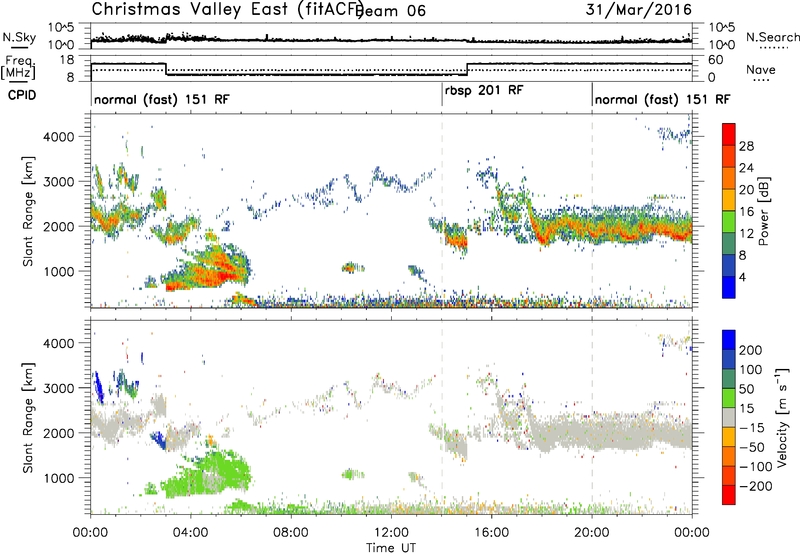Screen dimensions: 800x554
Task: Click the '1000' tick on the velocity panel
Action: click(x=58, y=478)
